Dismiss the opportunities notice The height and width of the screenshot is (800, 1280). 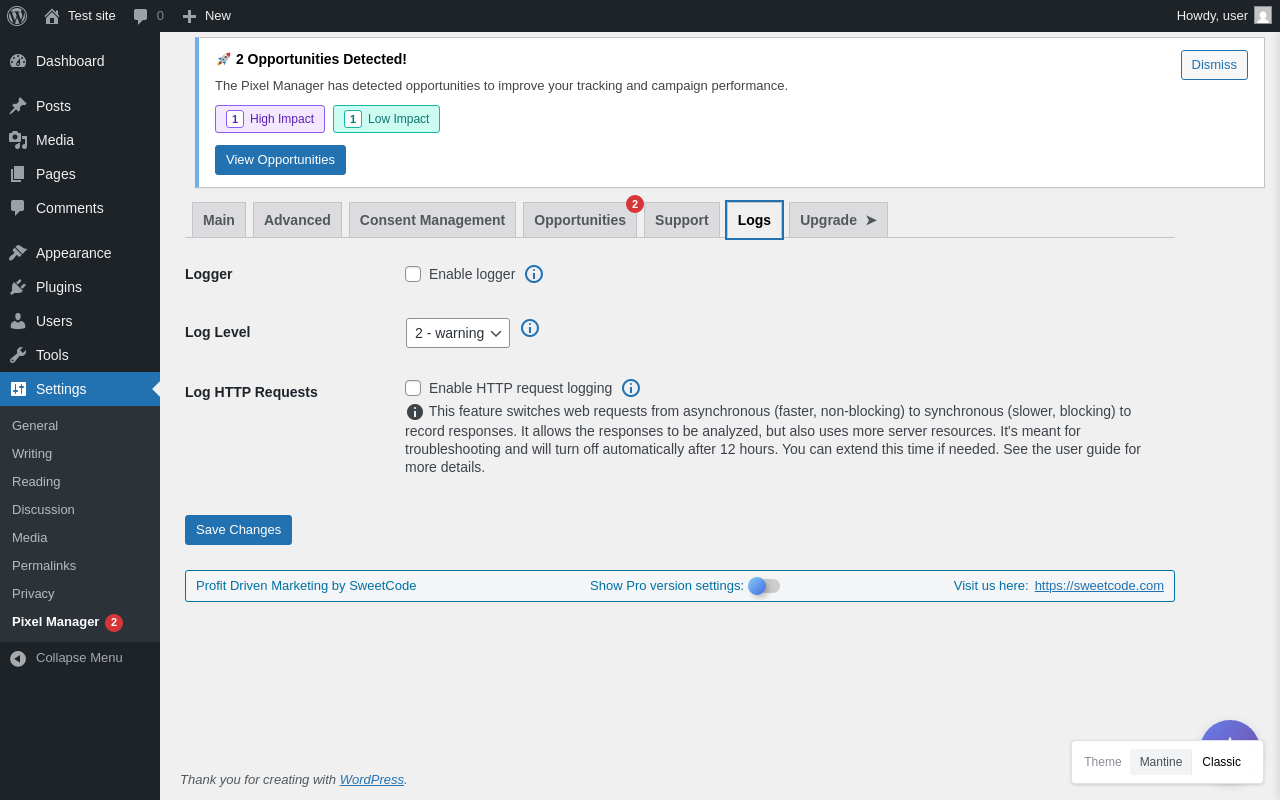[x=1214, y=65]
